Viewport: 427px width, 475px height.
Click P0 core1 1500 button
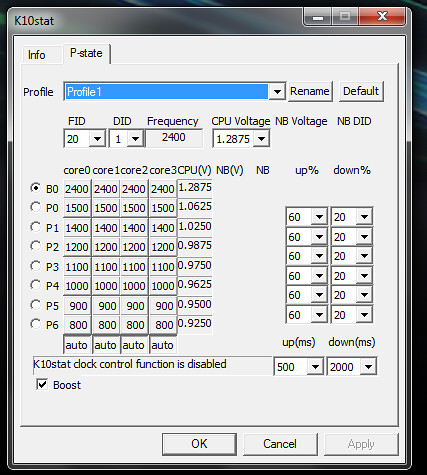106,208
